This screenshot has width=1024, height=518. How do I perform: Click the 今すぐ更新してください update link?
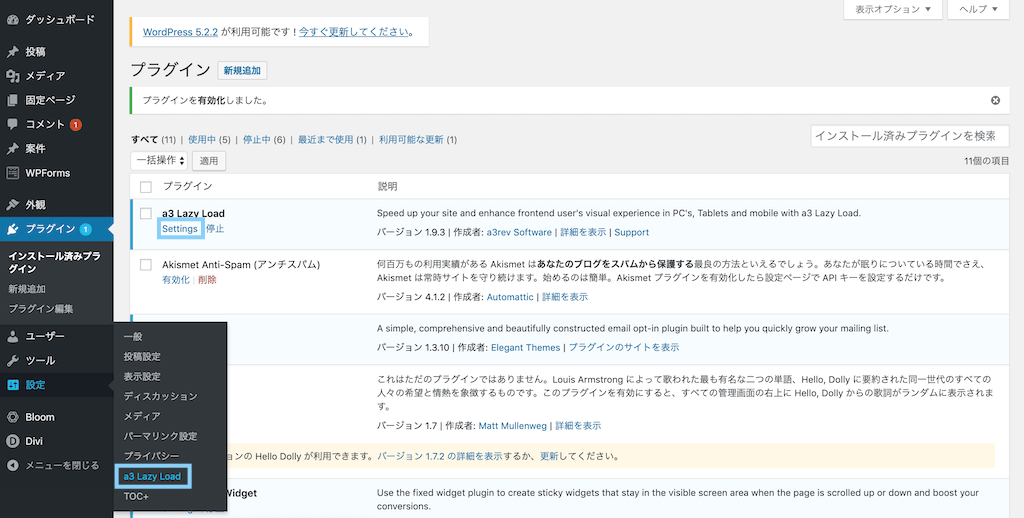354,31
